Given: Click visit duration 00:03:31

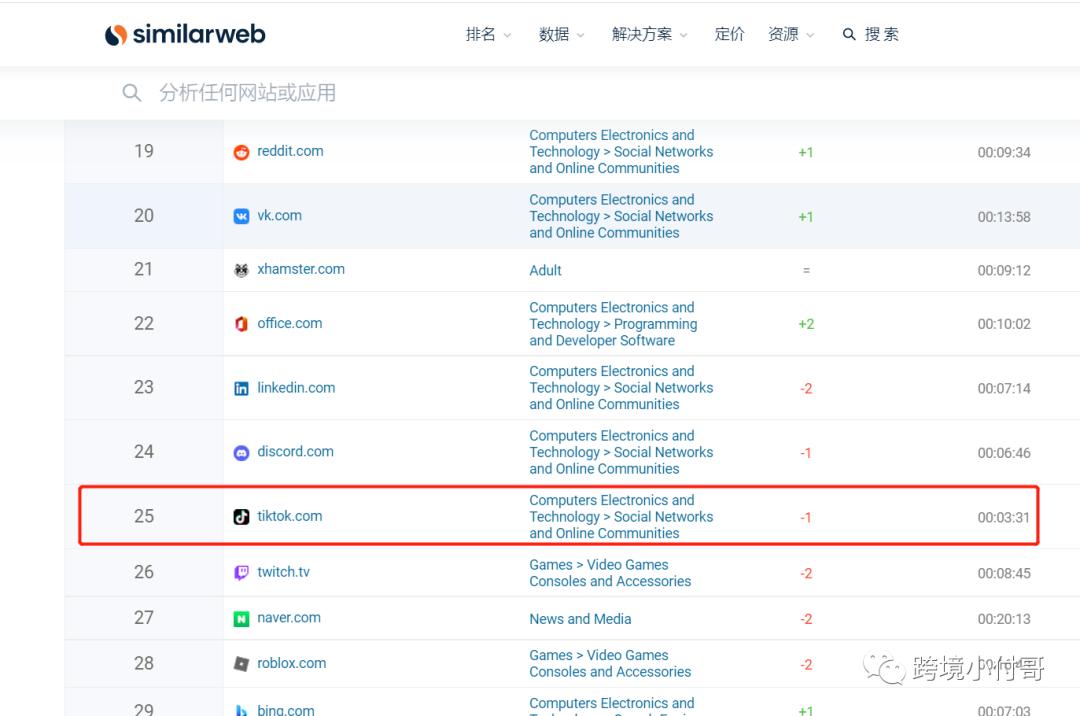Looking at the screenshot, I should 1004,518.
